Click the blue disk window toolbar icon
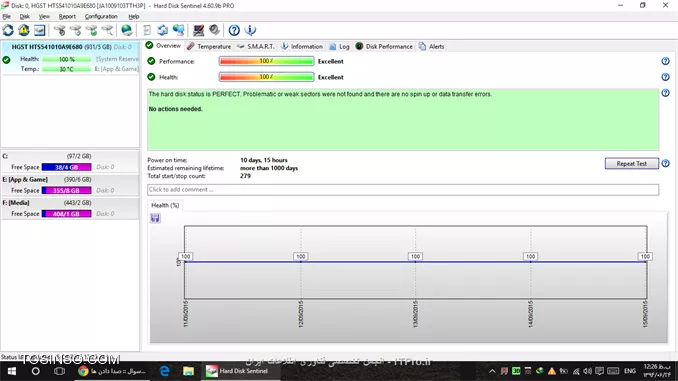The width and height of the screenshot is (678, 381). click(x=39, y=30)
